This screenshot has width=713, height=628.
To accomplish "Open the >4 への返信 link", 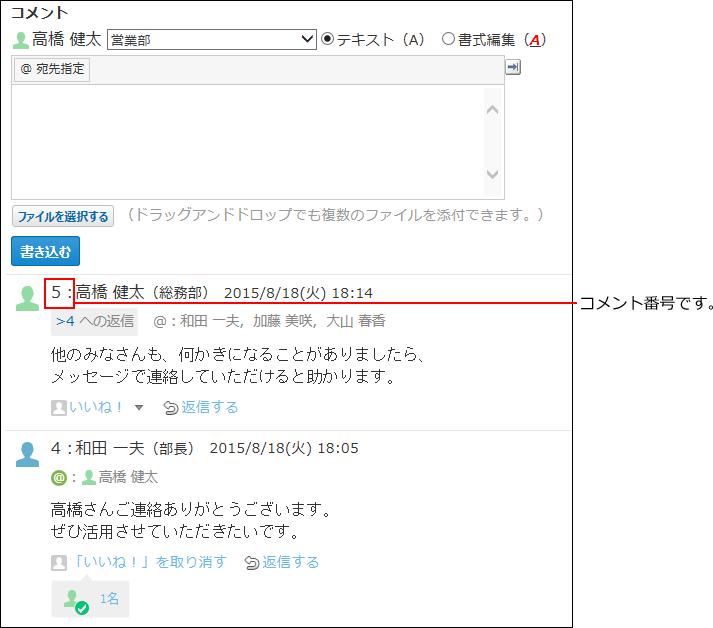I will click(94, 321).
